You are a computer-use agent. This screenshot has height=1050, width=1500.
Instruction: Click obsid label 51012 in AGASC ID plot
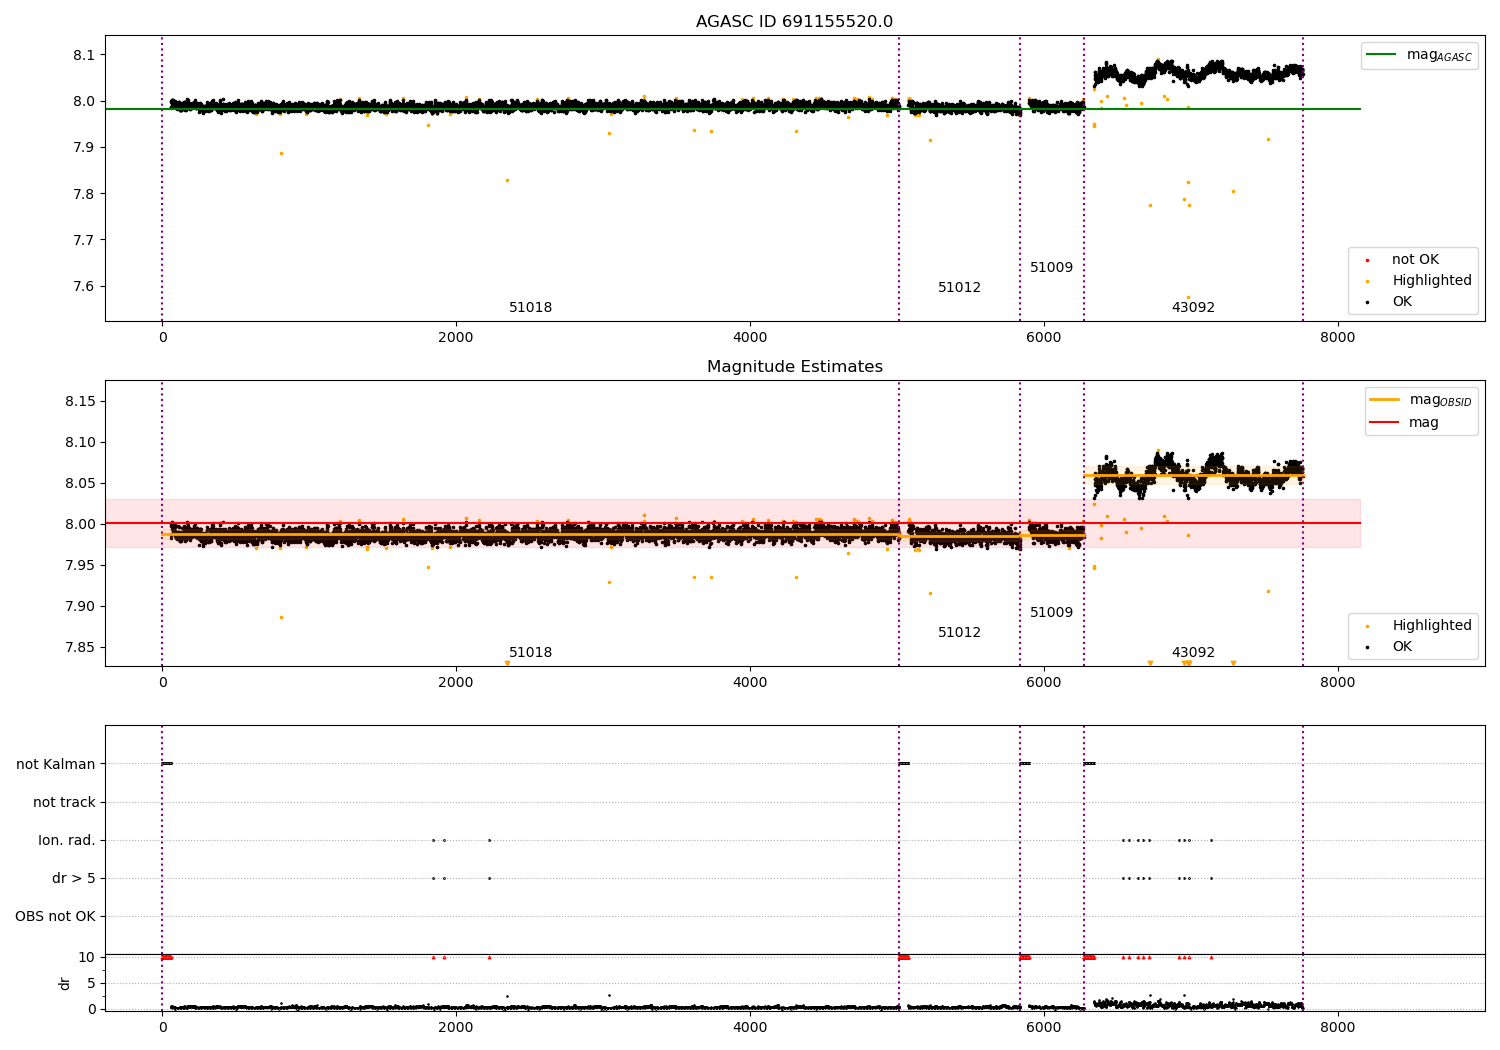tap(959, 288)
